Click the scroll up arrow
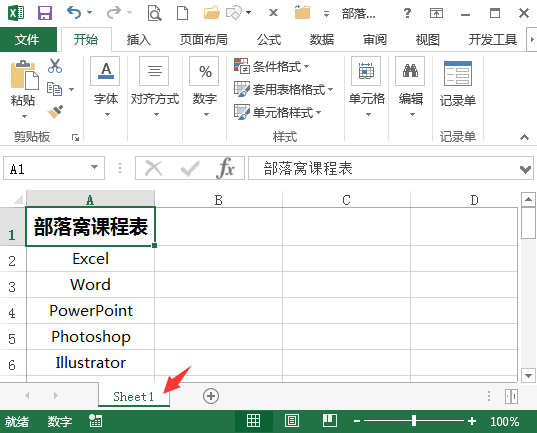 [x=528, y=199]
